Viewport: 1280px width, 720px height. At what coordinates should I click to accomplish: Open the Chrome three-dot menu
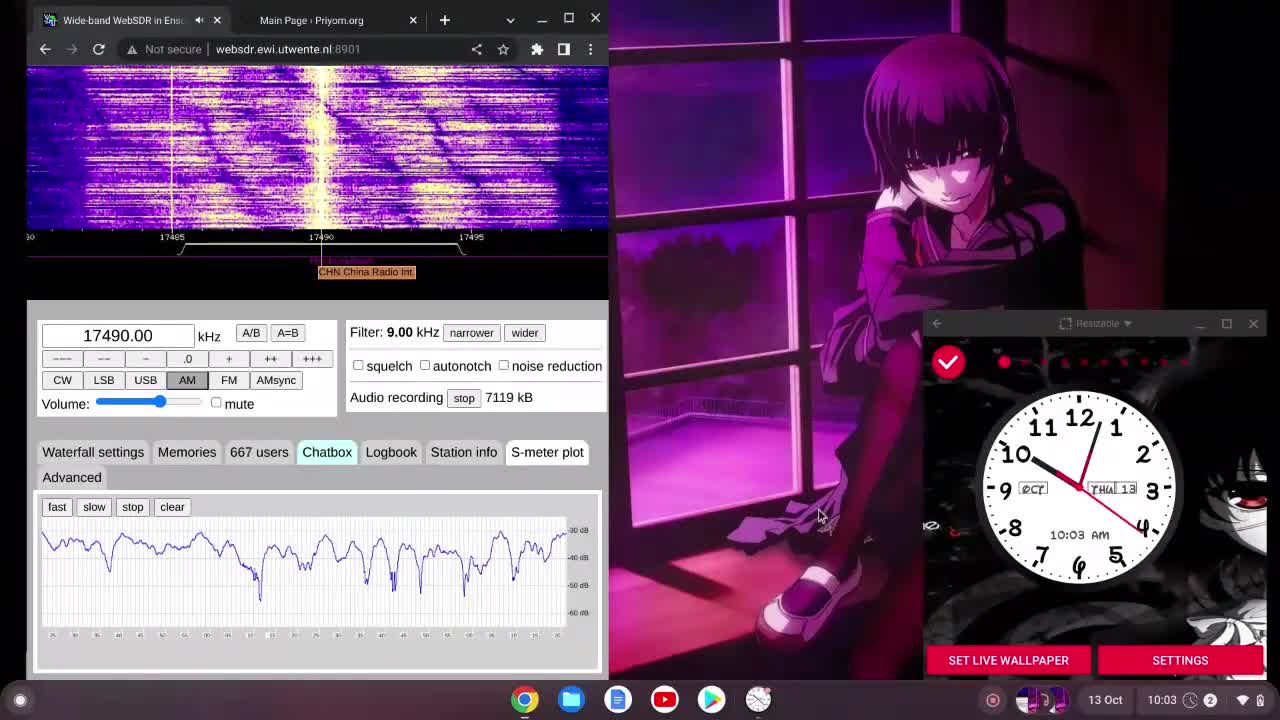[x=590, y=49]
